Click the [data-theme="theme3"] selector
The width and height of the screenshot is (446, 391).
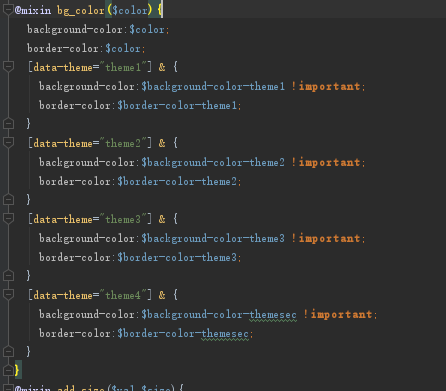point(90,220)
